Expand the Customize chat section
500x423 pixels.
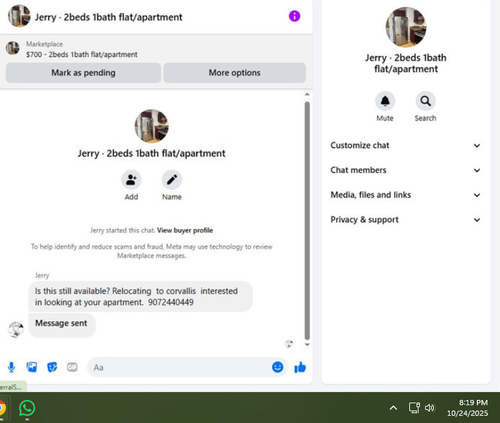406,145
